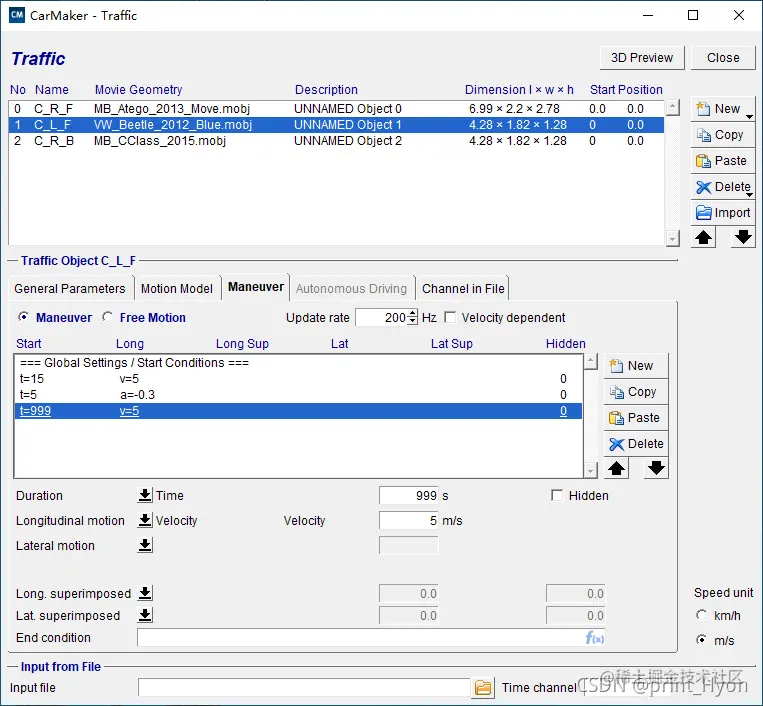Paste a traffic object

click(x=723, y=161)
